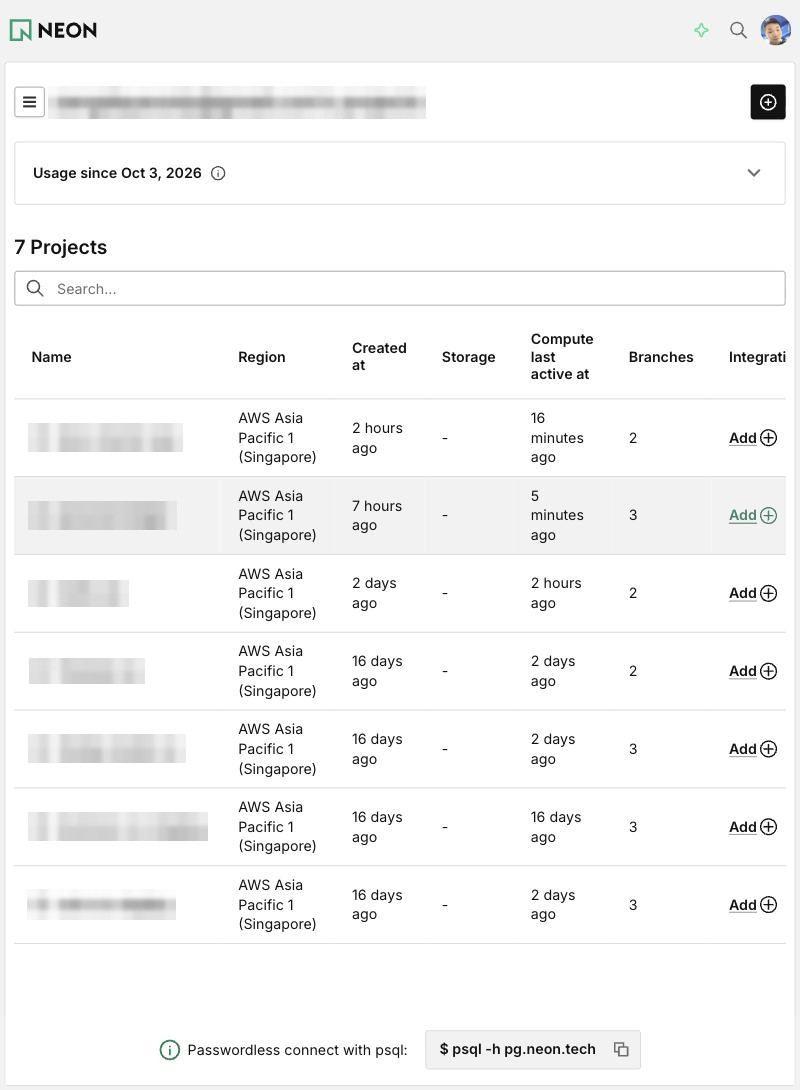
Task: Add integration for project last active 16 days ago
Action: pyautogui.click(x=753, y=827)
